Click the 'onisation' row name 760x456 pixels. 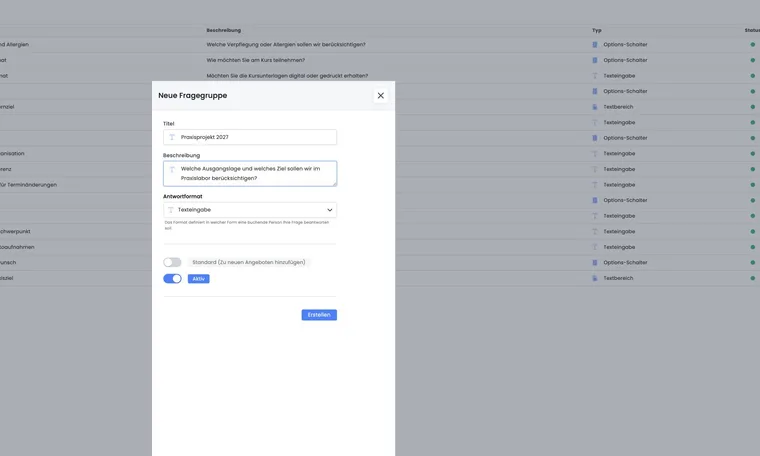click(12, 154)
